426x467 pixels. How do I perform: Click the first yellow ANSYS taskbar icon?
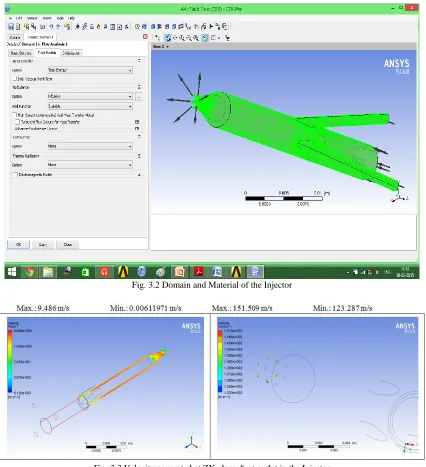click(x=123, y=272)
